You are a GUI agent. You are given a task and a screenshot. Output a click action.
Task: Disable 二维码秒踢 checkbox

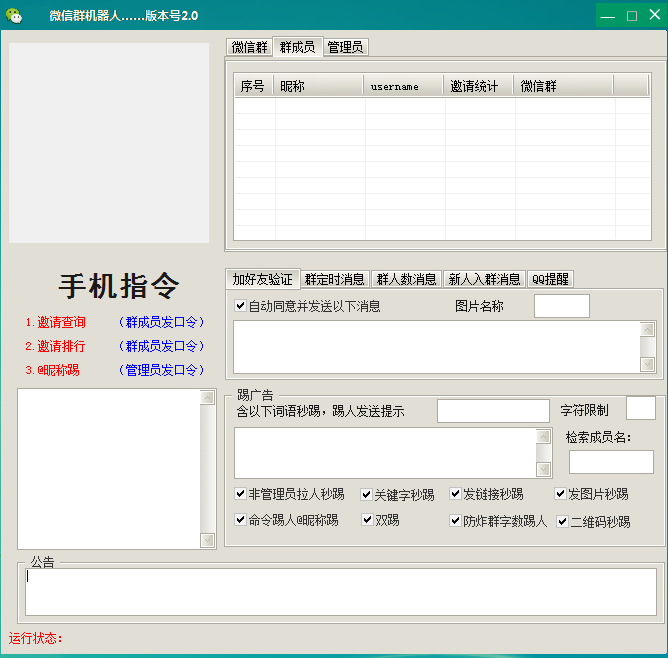(x=562, y=521)
